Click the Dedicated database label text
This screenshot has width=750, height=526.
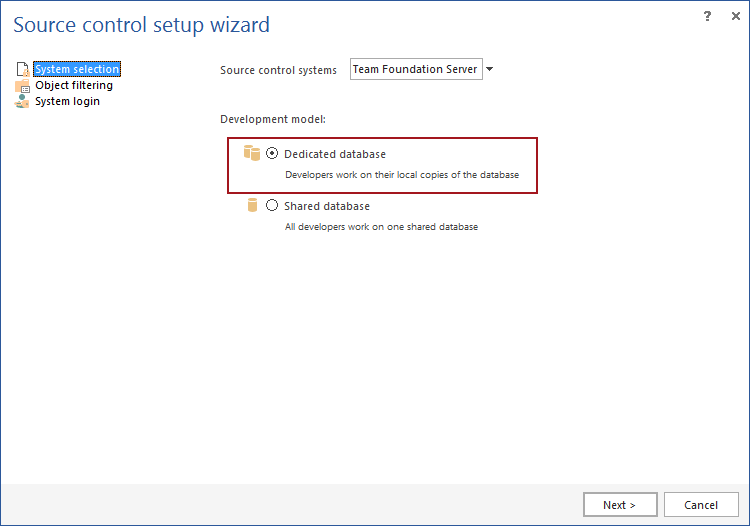335,154
